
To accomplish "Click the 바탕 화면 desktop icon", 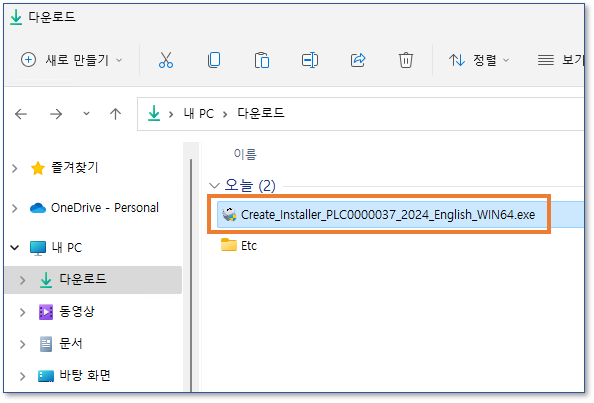I will (x=46, y=376).
